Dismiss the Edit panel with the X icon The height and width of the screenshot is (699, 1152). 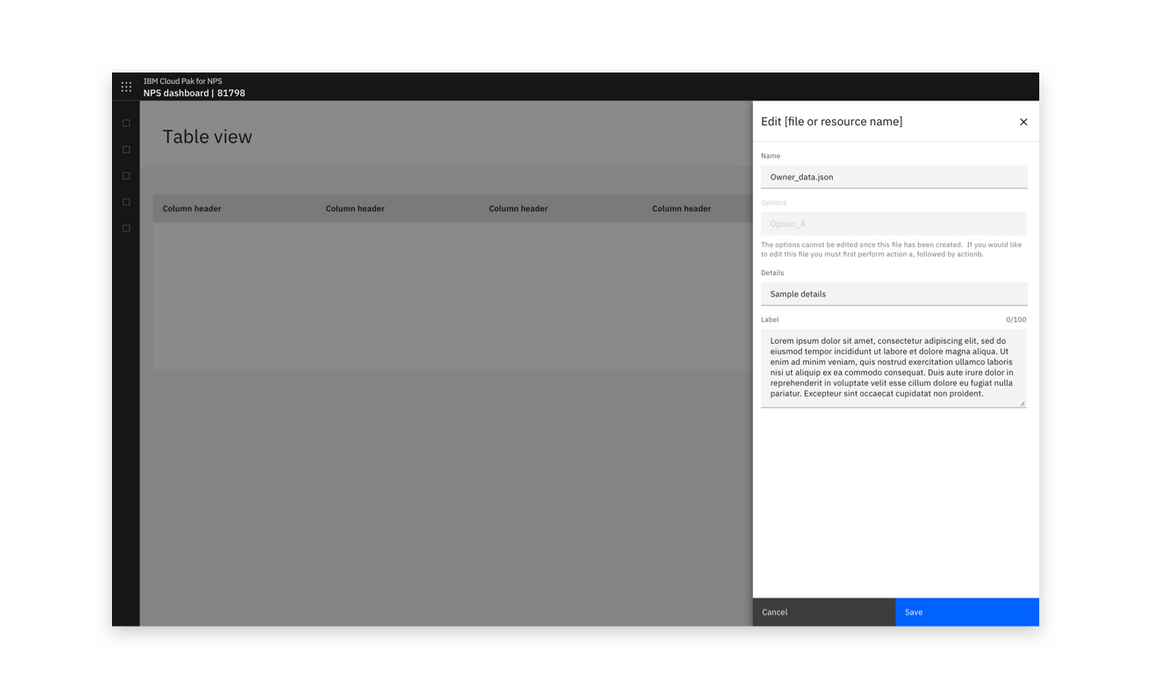point(1023,121)
